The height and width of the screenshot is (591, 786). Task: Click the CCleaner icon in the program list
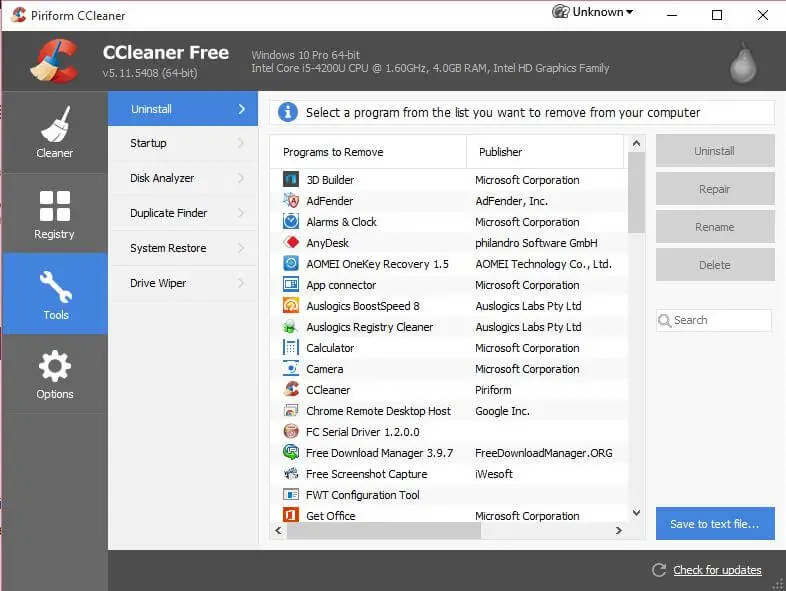[291, 389]
